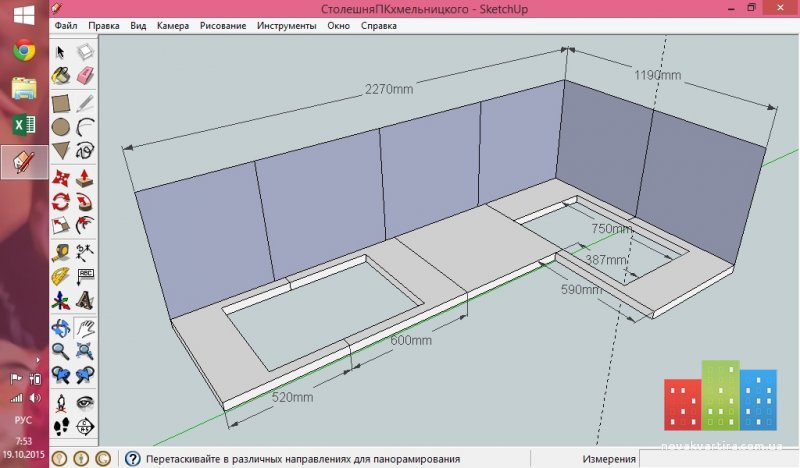Go to Next view zoom icon
The height and width of the screenshot is (468, 800).
pos(85,375)
